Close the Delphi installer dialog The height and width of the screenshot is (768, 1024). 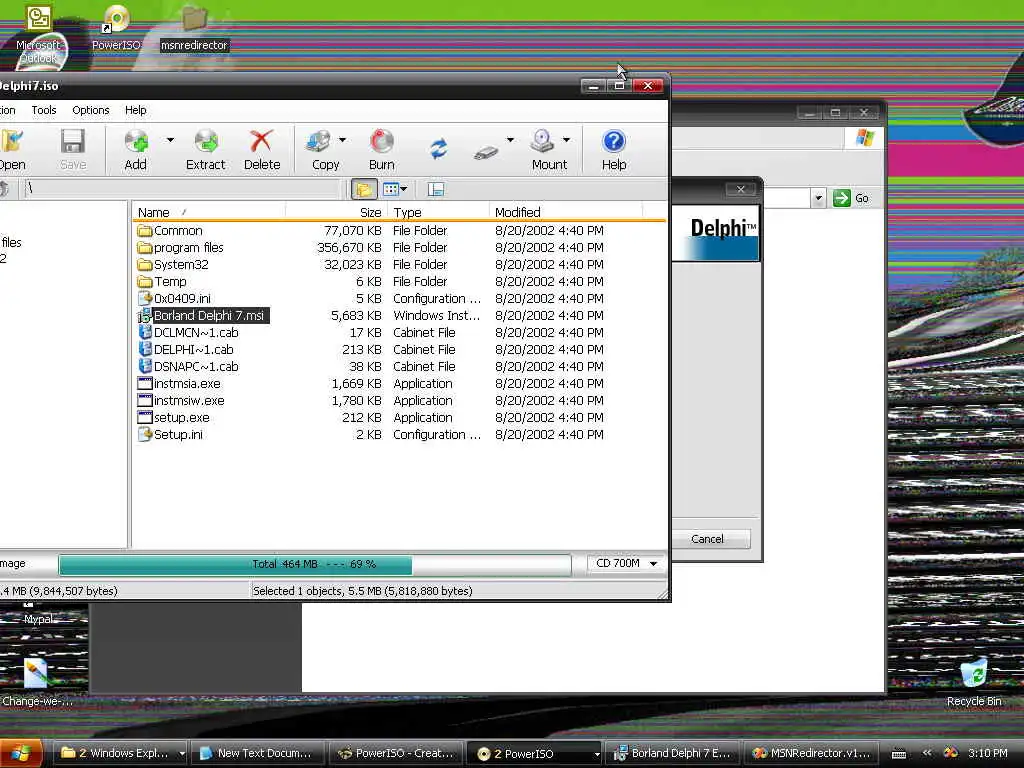741,189
